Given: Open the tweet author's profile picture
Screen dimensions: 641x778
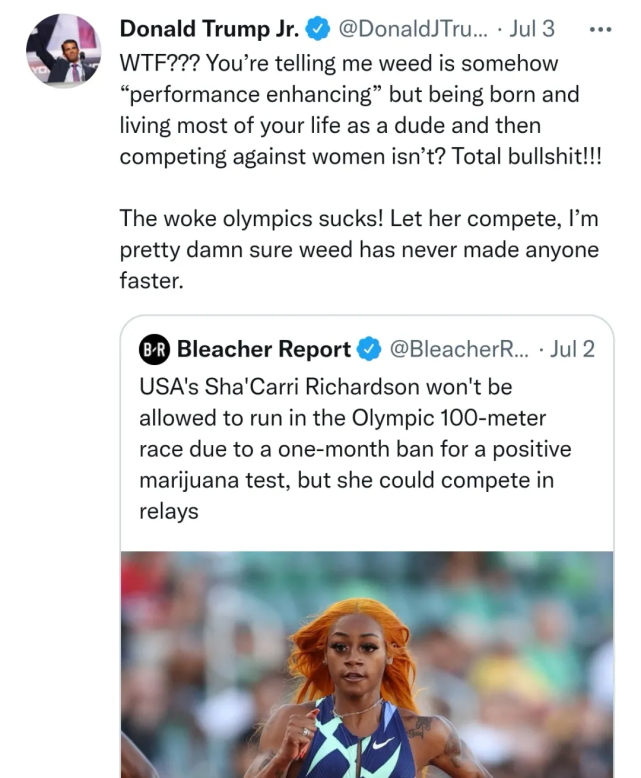Looking at the screenshot, I should tap(62, 50).
